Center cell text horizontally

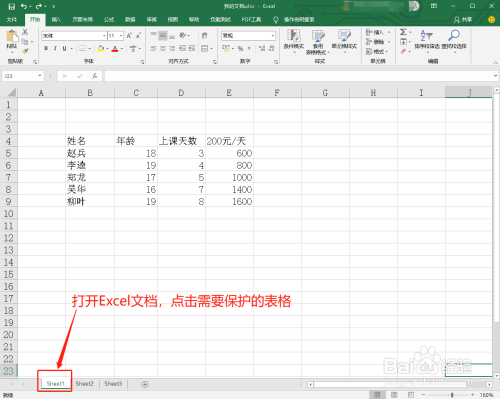[163, 49]
